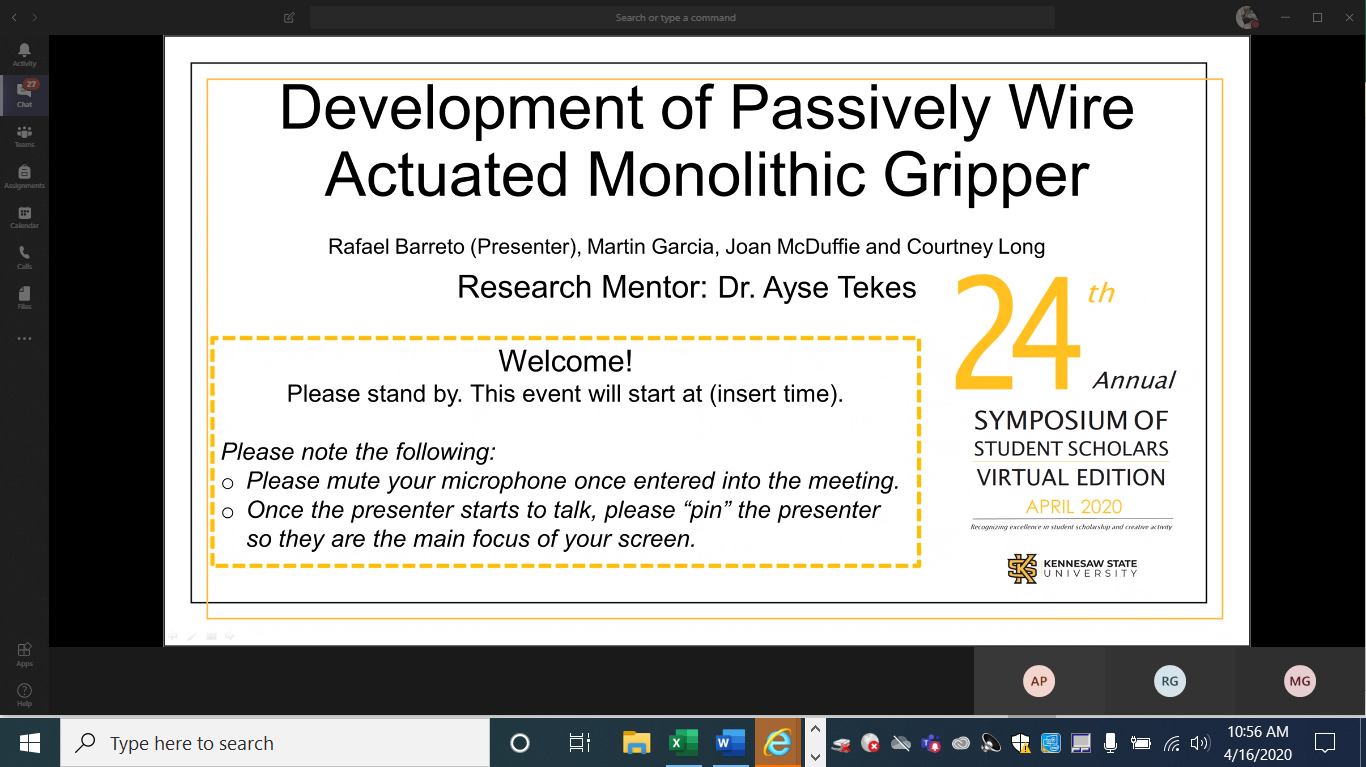Screen dimensions: 1366x767
Task: Open the Apps store in sidebar
Action: click(x=24, y=654)
